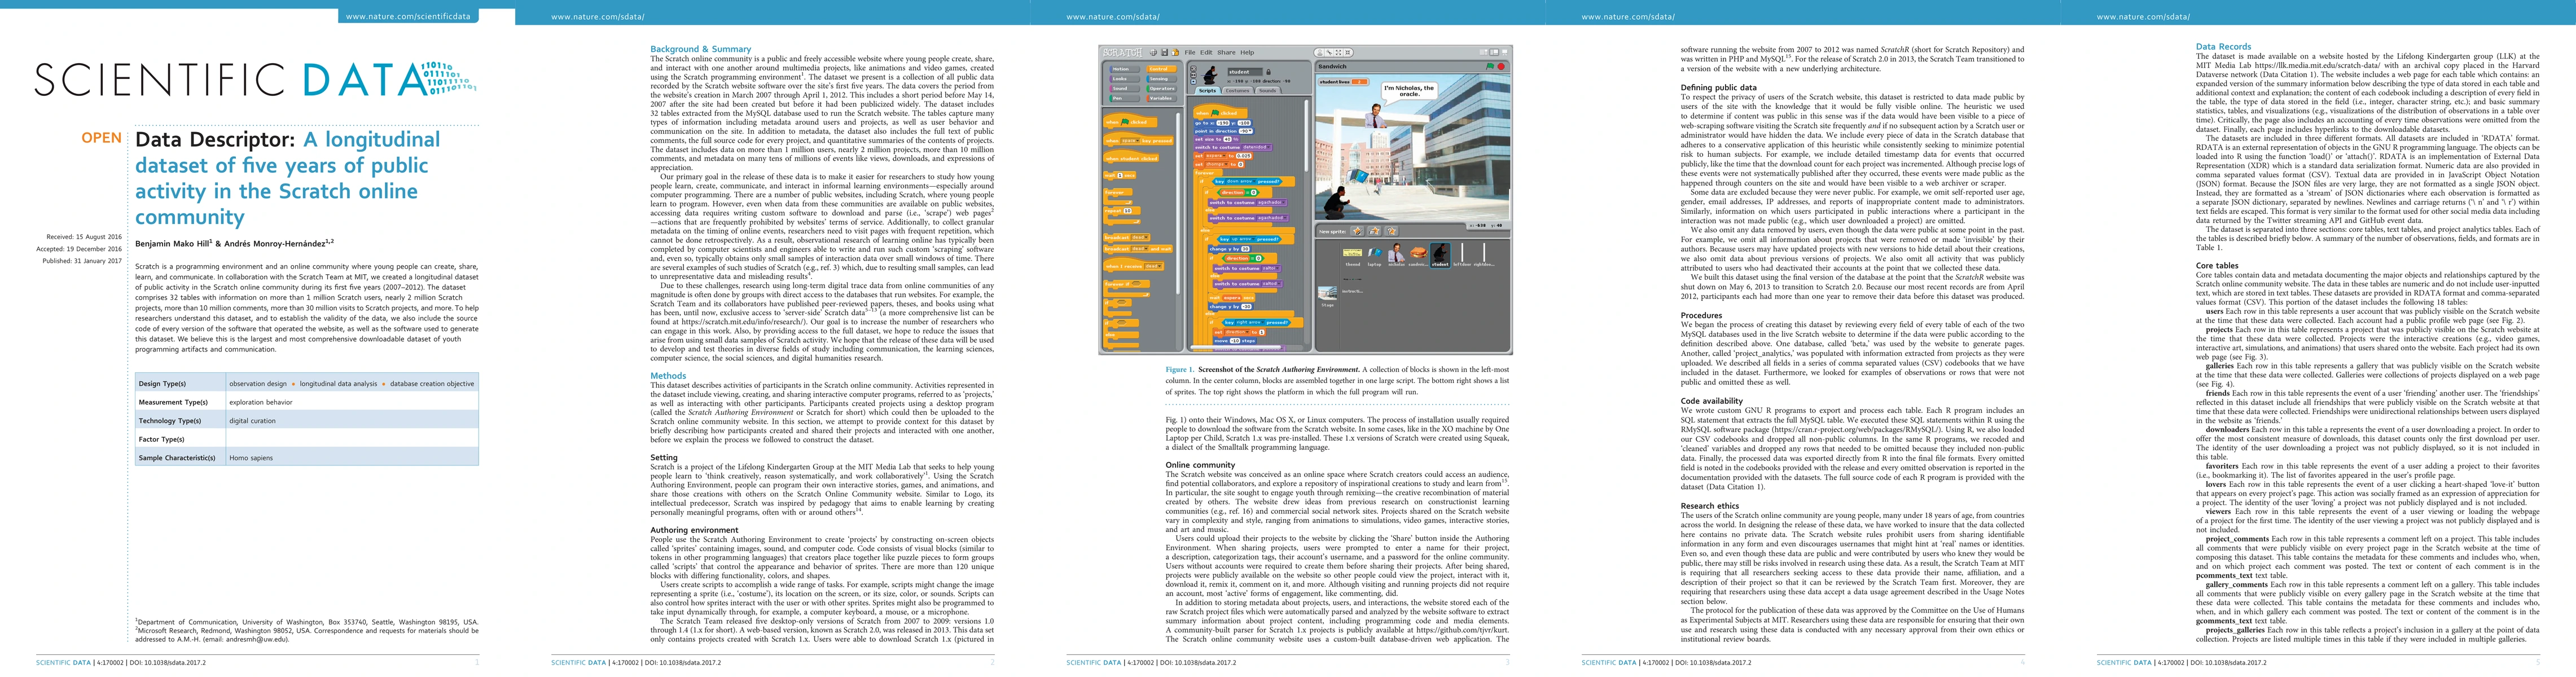
Task: Click the floppy disk save icon in Scratch
Action: (1165, 53)
